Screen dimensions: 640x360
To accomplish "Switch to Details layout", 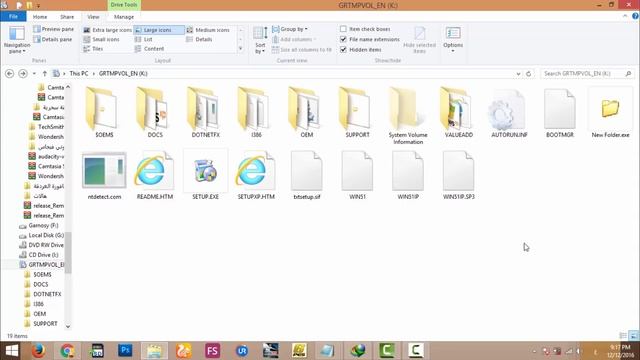I will (199, 39).
